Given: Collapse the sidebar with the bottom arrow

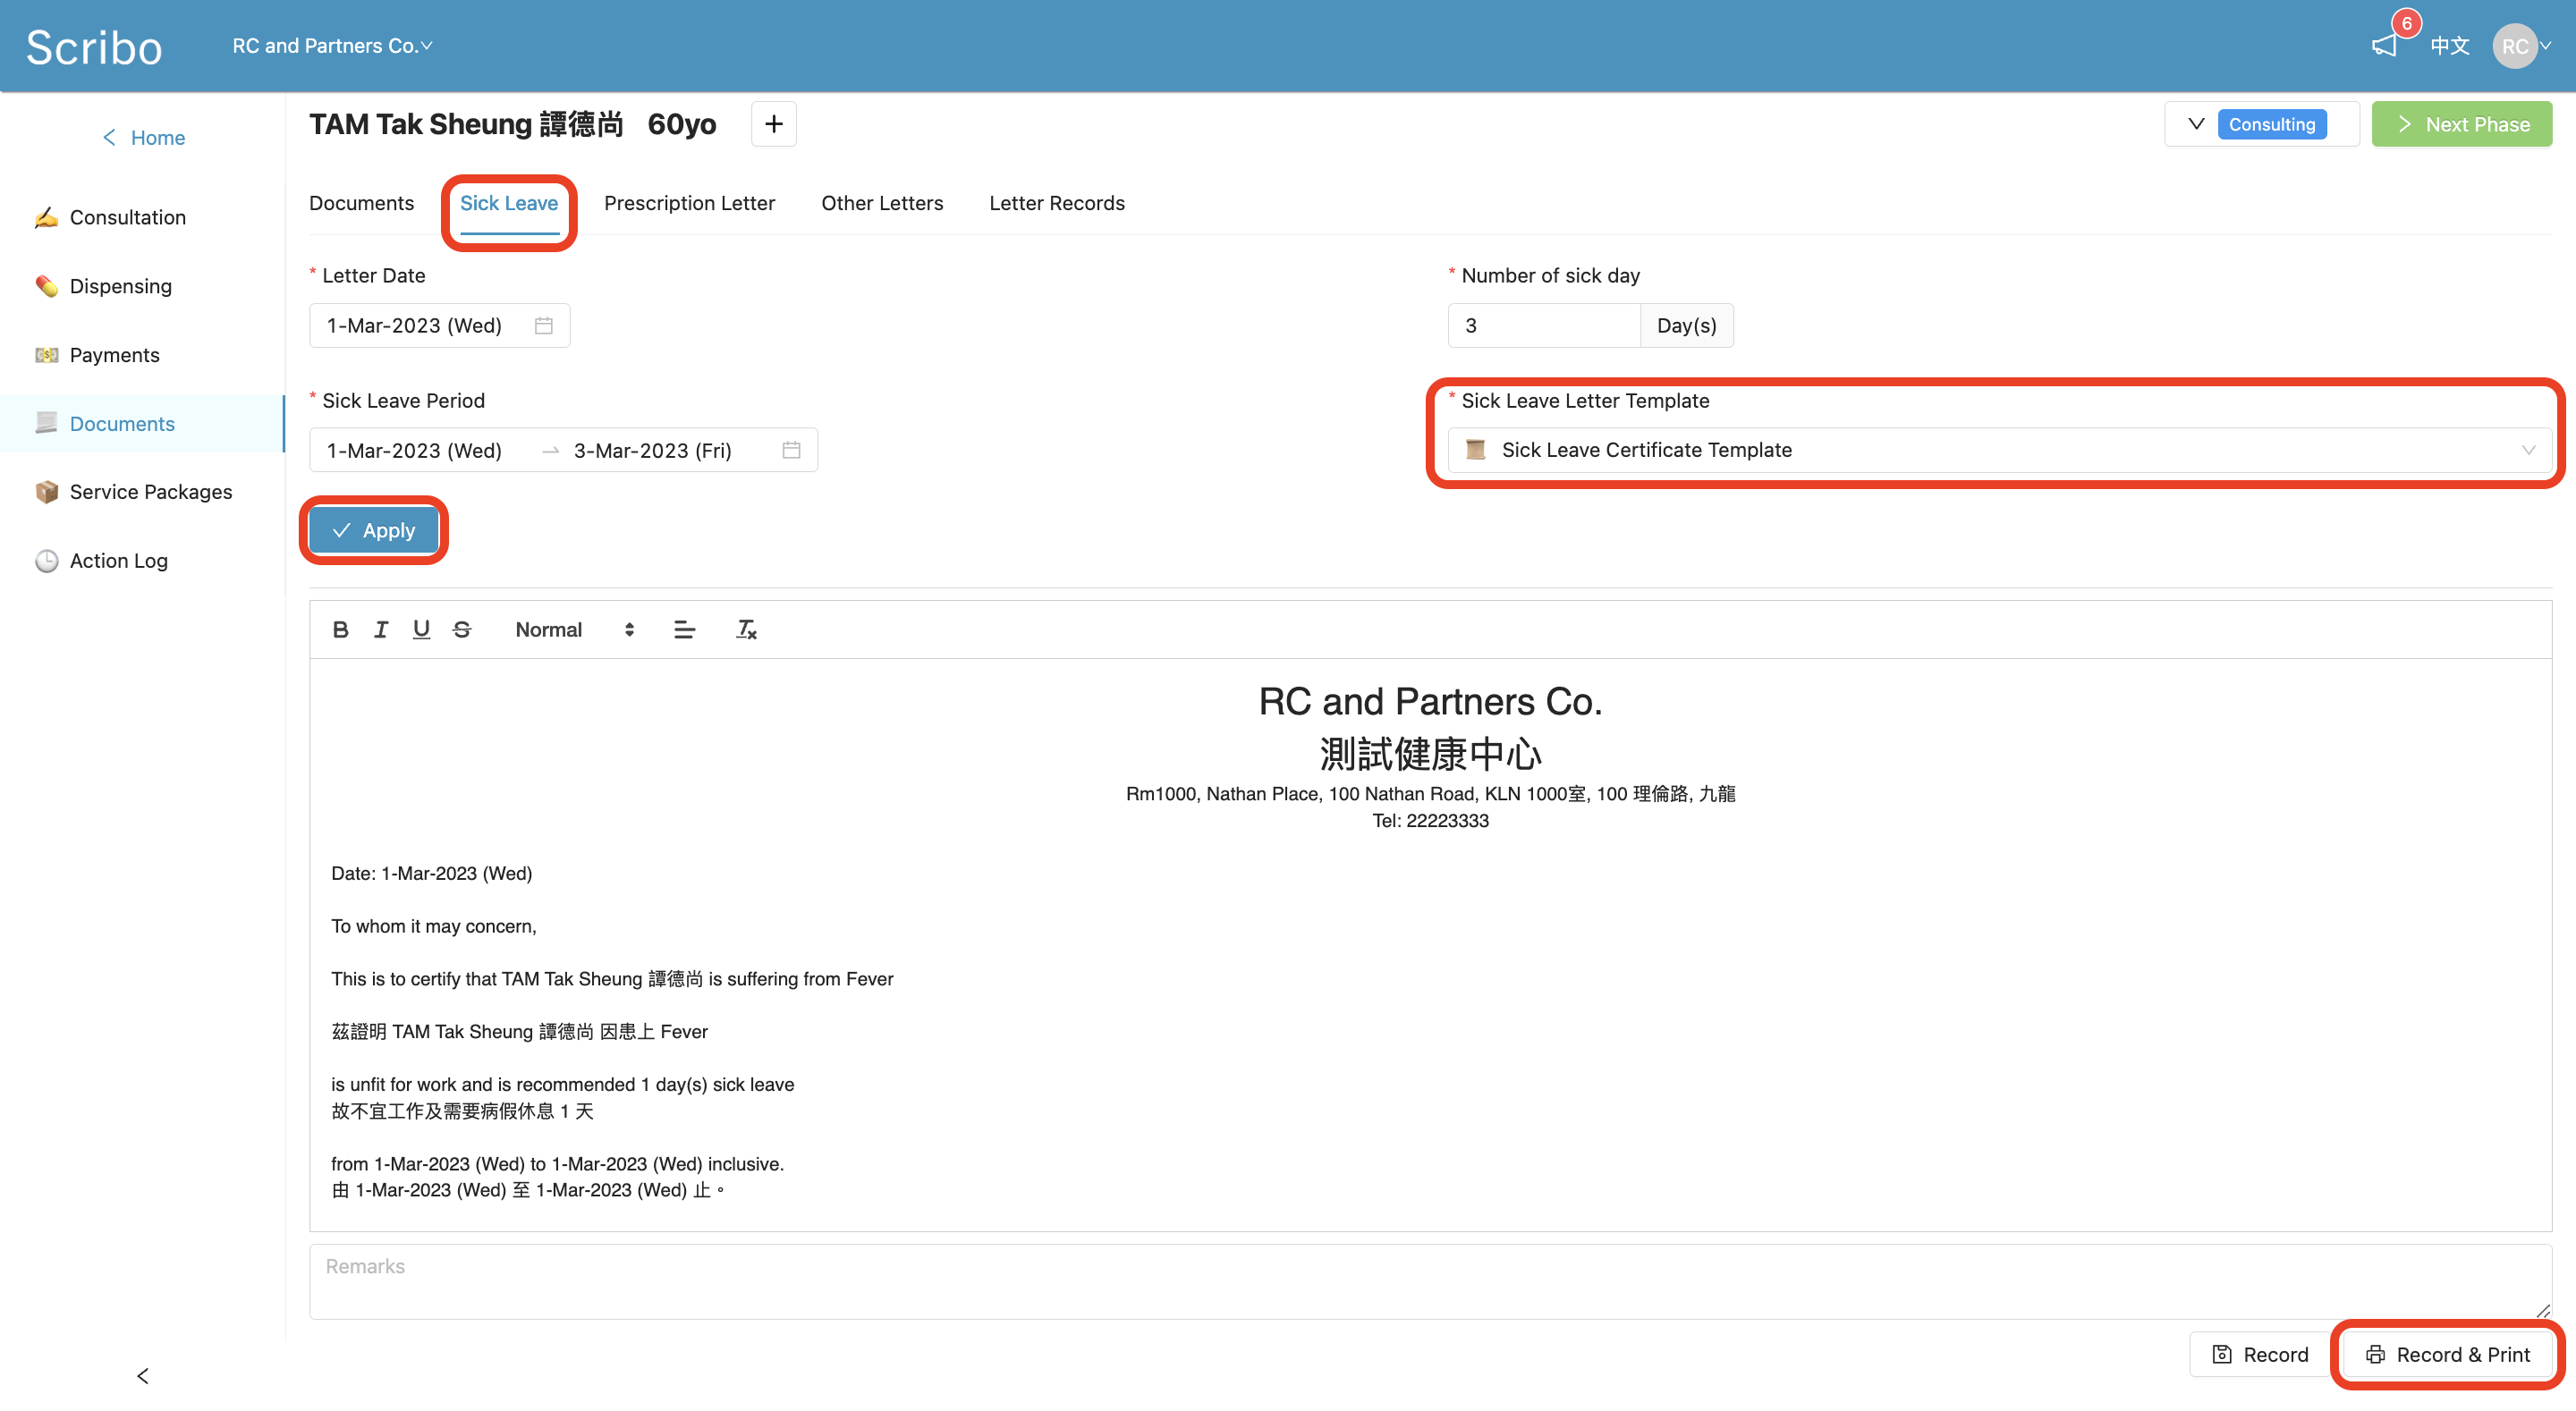Looking at the screenshot, I should pos(143,1375).
